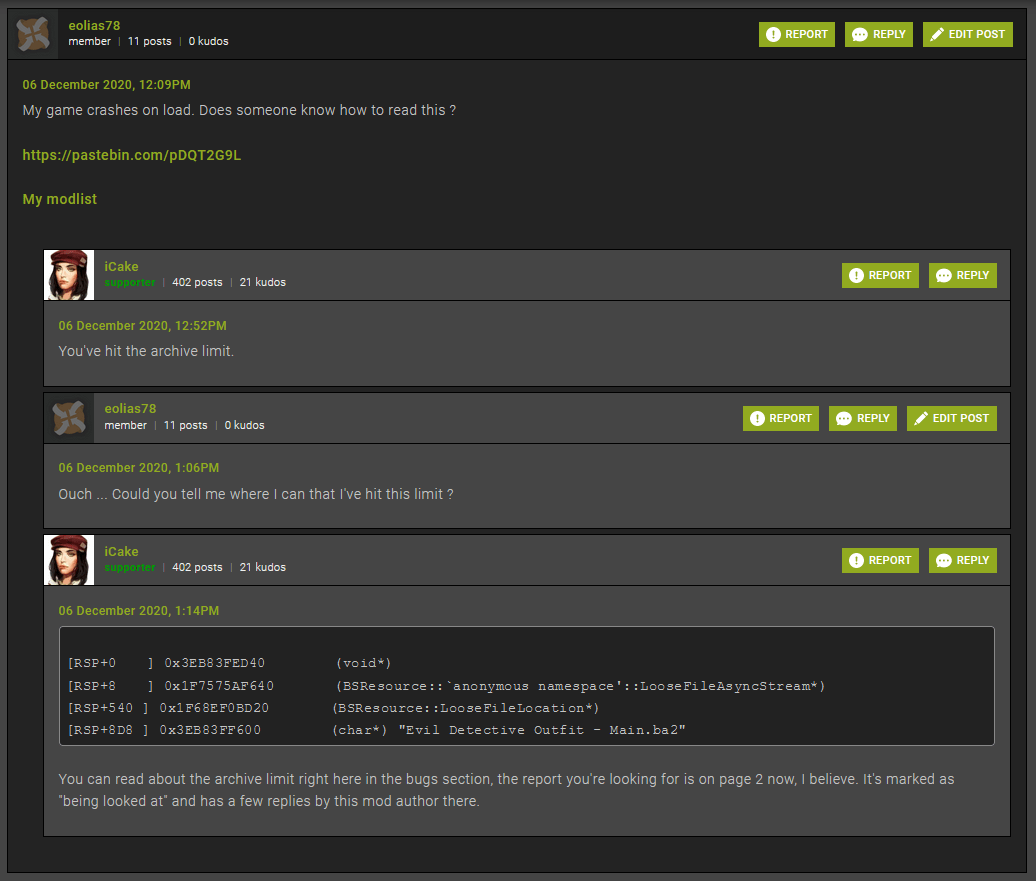Report iCake's 1:14PM comment
Viewport: 1036px width, 881px height.
(880, 560)
